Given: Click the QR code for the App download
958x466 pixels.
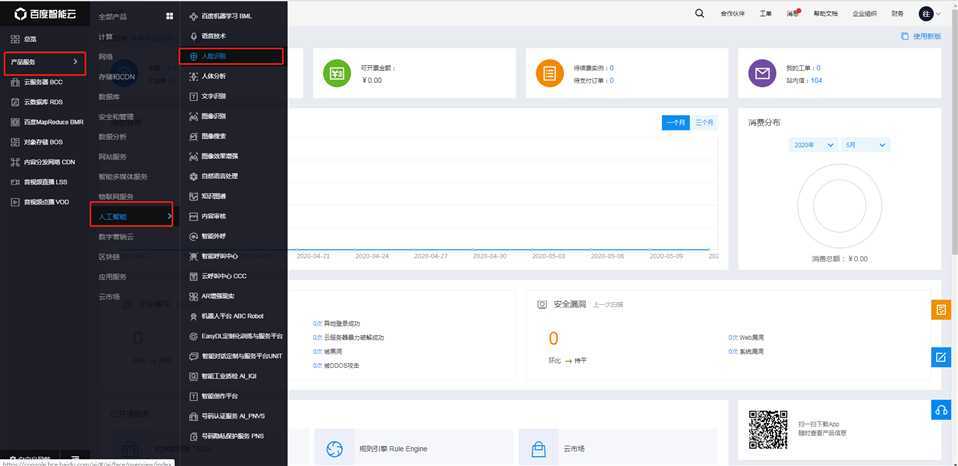Looking at the screenshot, I should 768,430.
